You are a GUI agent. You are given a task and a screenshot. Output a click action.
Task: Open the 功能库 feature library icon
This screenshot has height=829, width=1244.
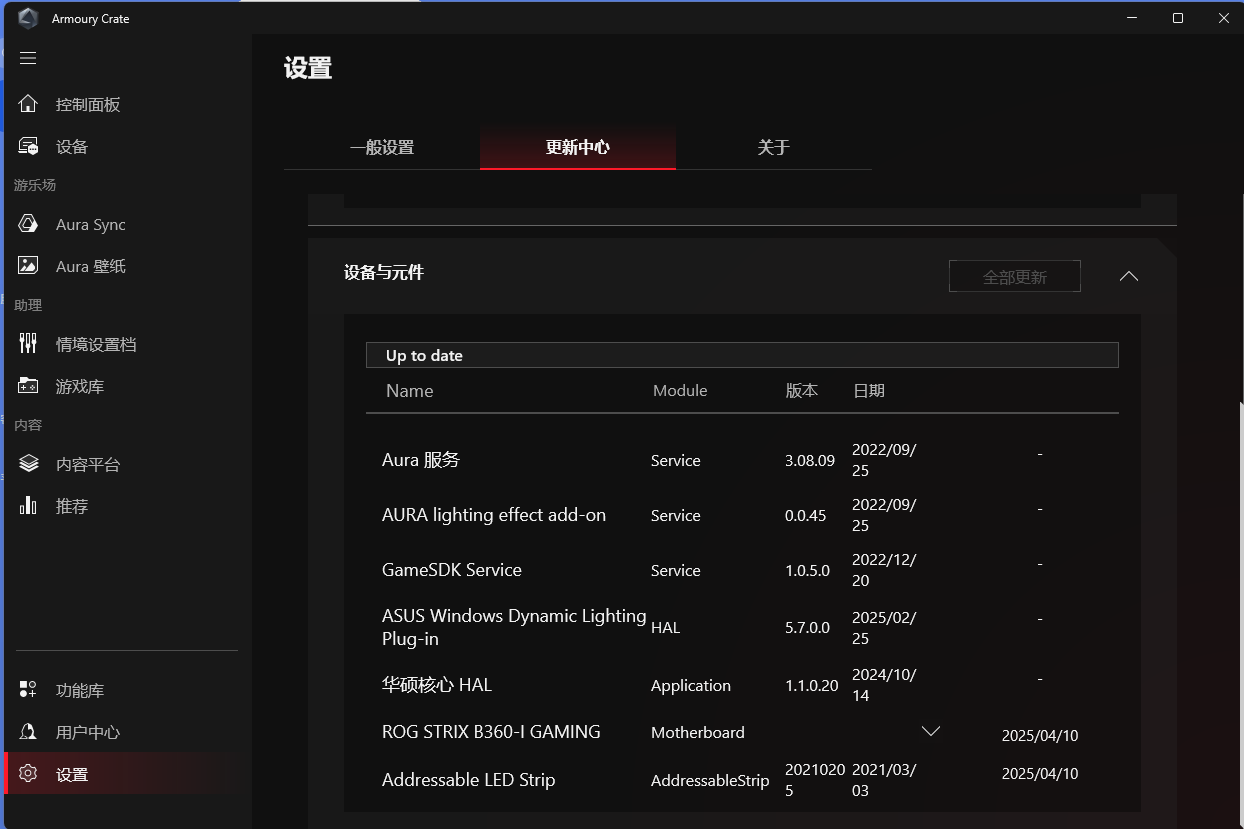(x=28, y=690)
